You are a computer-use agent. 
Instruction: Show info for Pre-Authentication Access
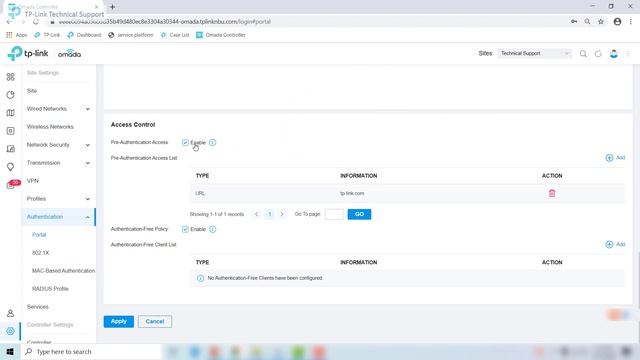point(213,142)
